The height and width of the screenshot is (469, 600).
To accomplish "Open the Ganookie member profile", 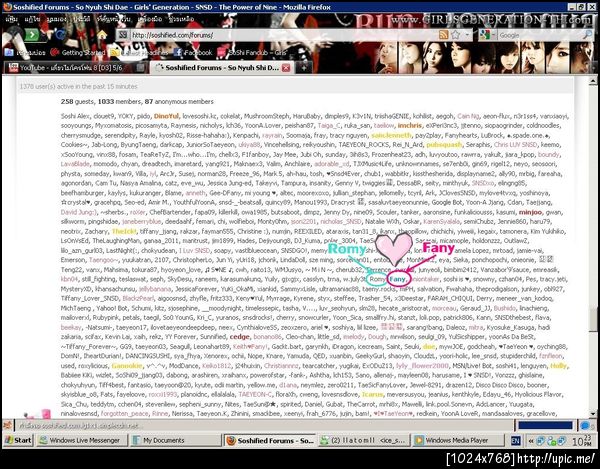I will (x=127, y=366).
